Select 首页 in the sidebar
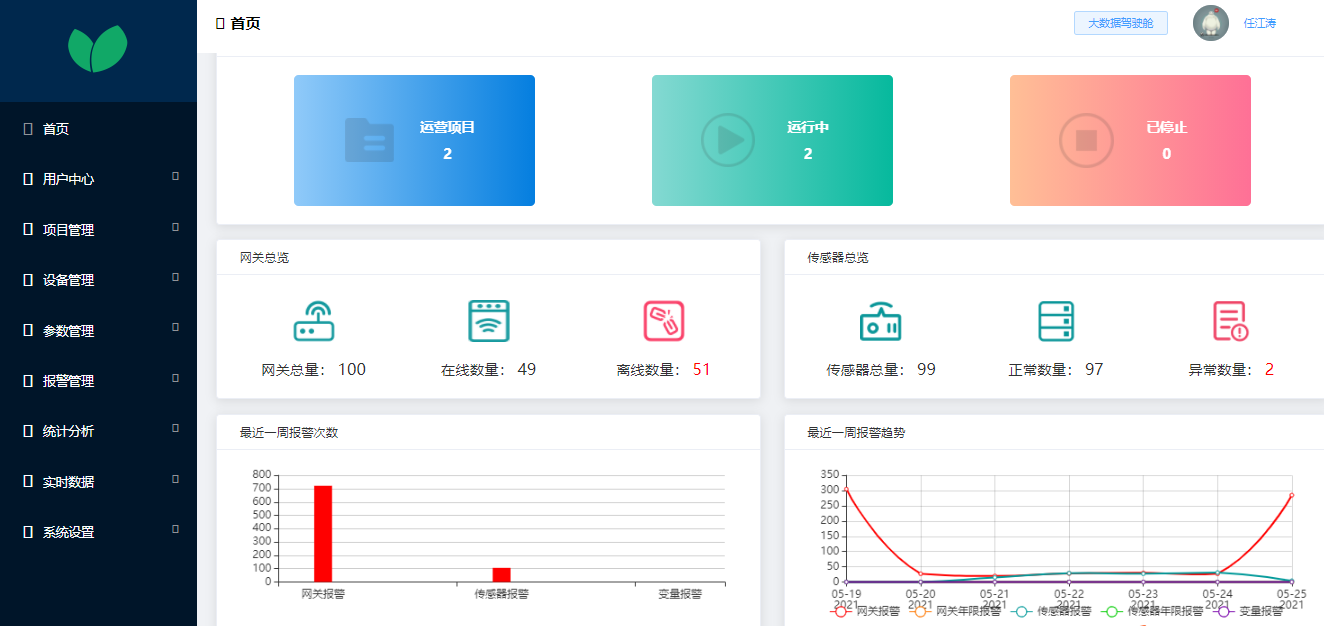Image resolution: width=1324 pixels, height=626 pixels. [x=56, y=129]
